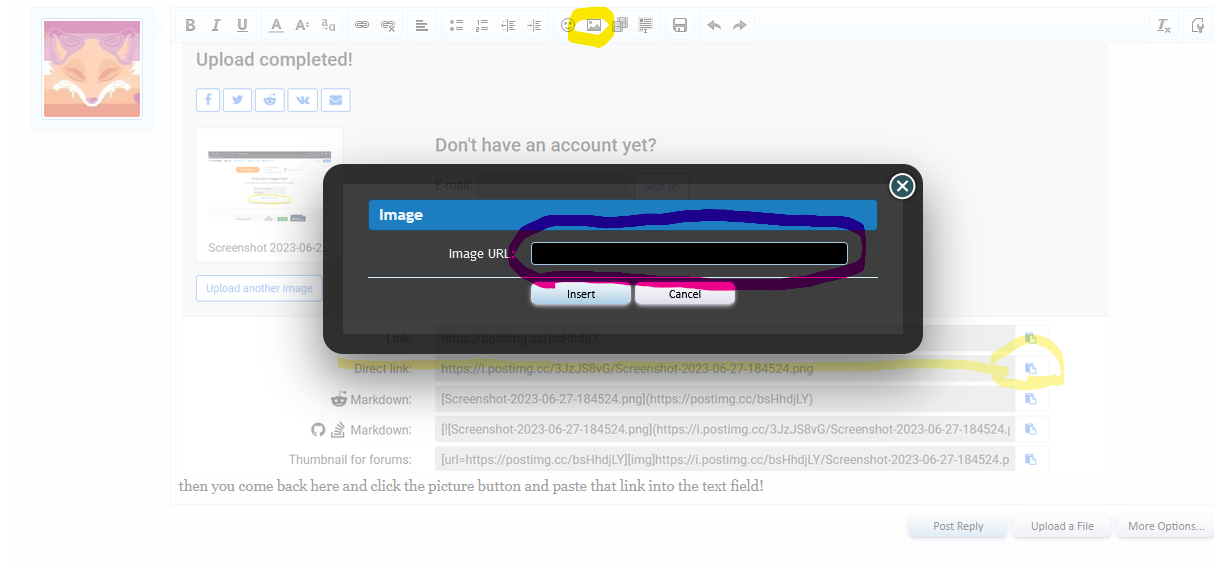Click the Cancel button in Image dialog
The height and width of the screenshot is (563, 1214).
click(x=685, y=294)
